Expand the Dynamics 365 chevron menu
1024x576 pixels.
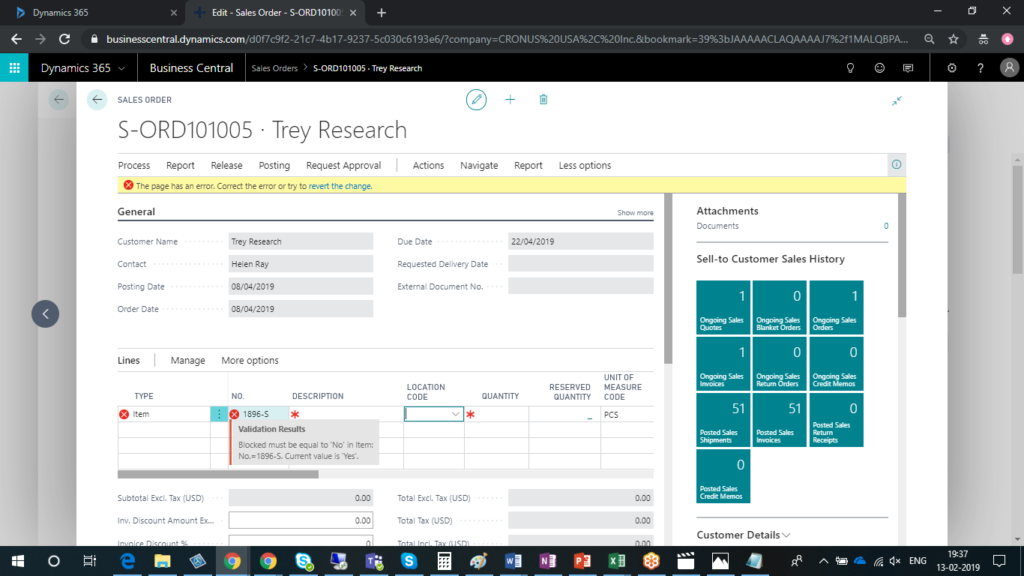coord(122,68)
